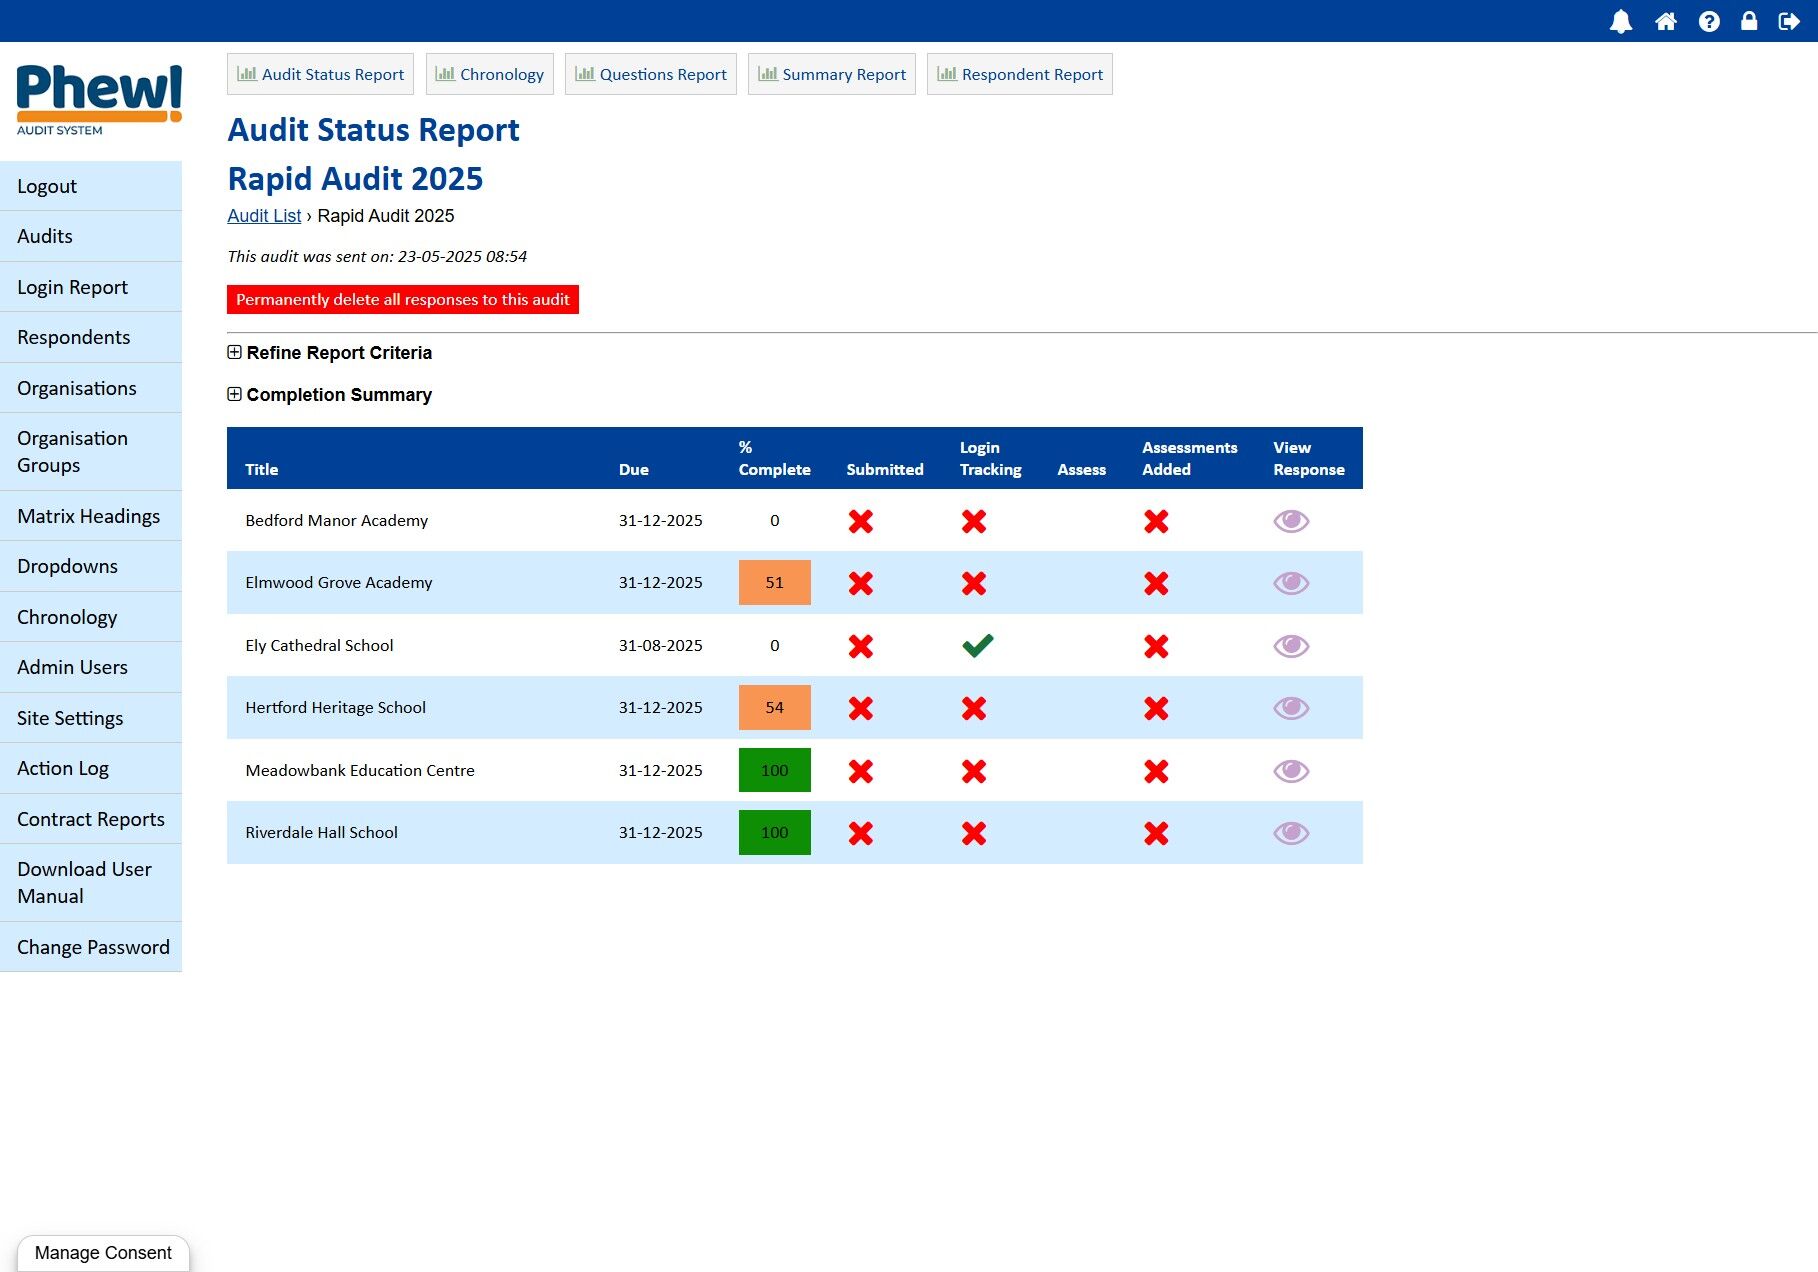This screenshot has width=1818, height=1272.
Task: Click submitted cross for Elmwood Grove Academy
Action: tap(860, 583)
